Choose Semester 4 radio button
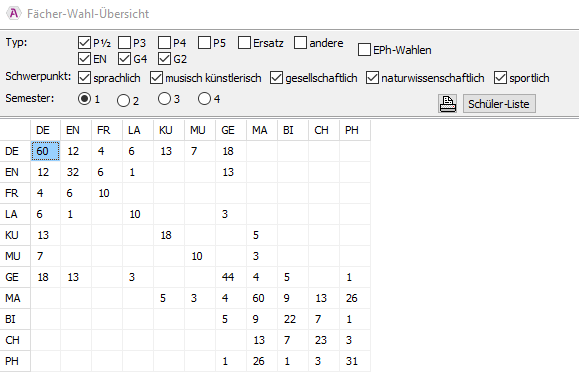 [x=204, y=99]
